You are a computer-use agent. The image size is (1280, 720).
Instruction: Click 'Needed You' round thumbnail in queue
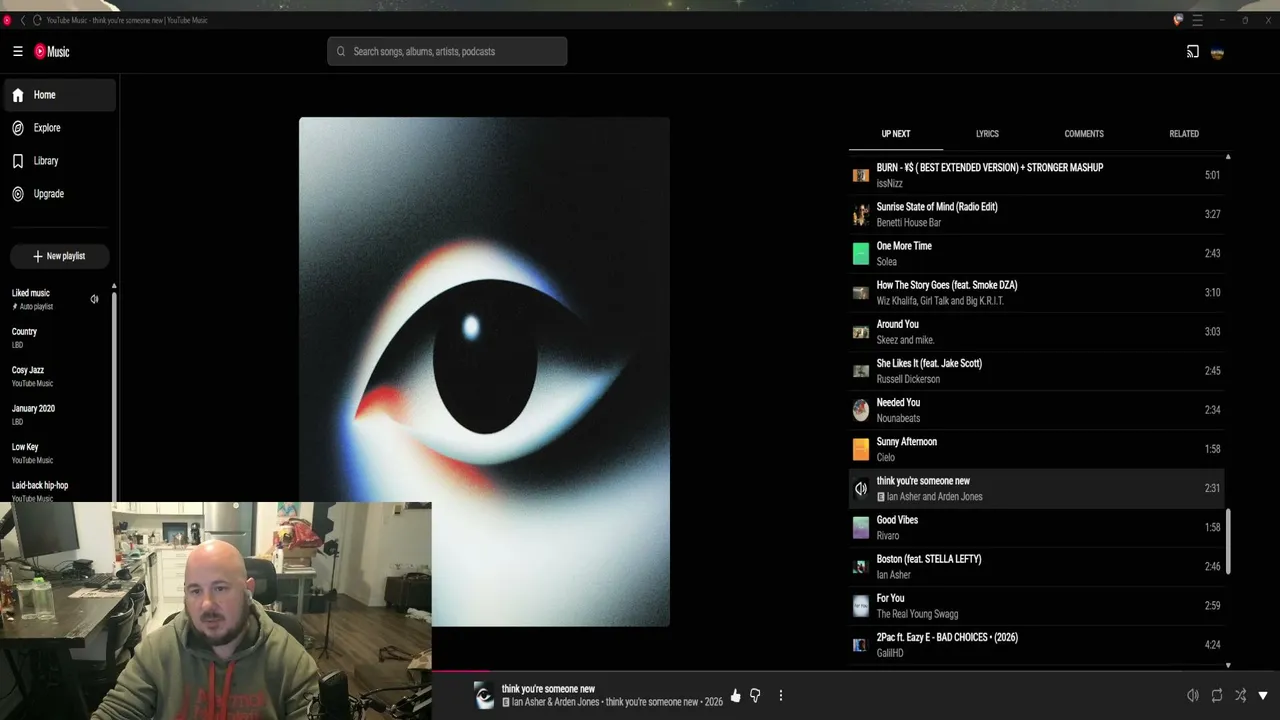point(861,410)
